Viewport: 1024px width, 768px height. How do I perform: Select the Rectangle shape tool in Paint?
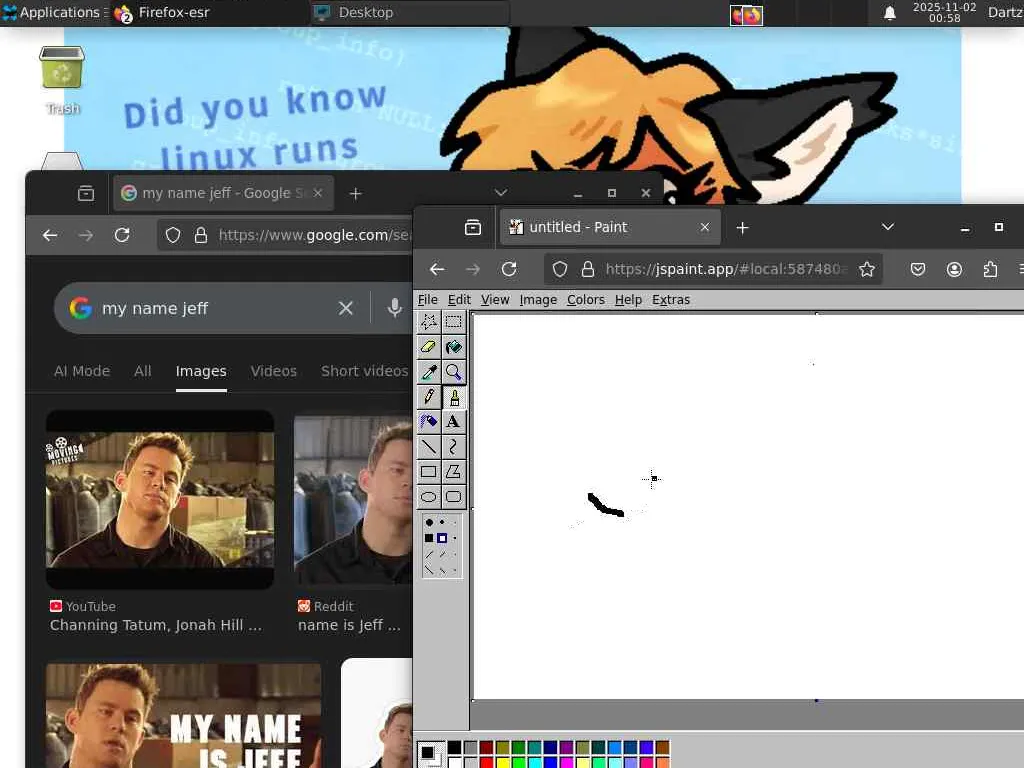point(428,472)
